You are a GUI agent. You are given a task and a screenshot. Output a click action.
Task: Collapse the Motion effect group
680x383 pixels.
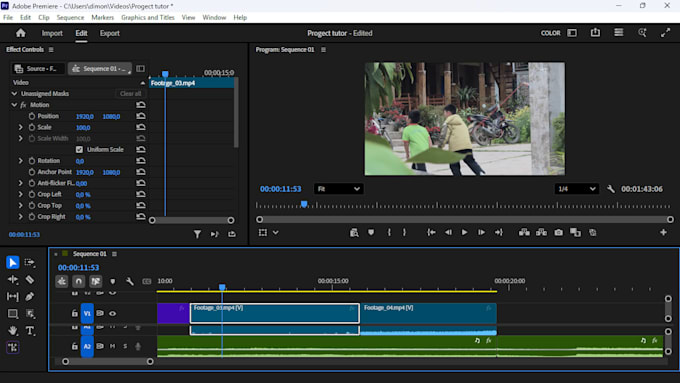[x=14, y=105]
